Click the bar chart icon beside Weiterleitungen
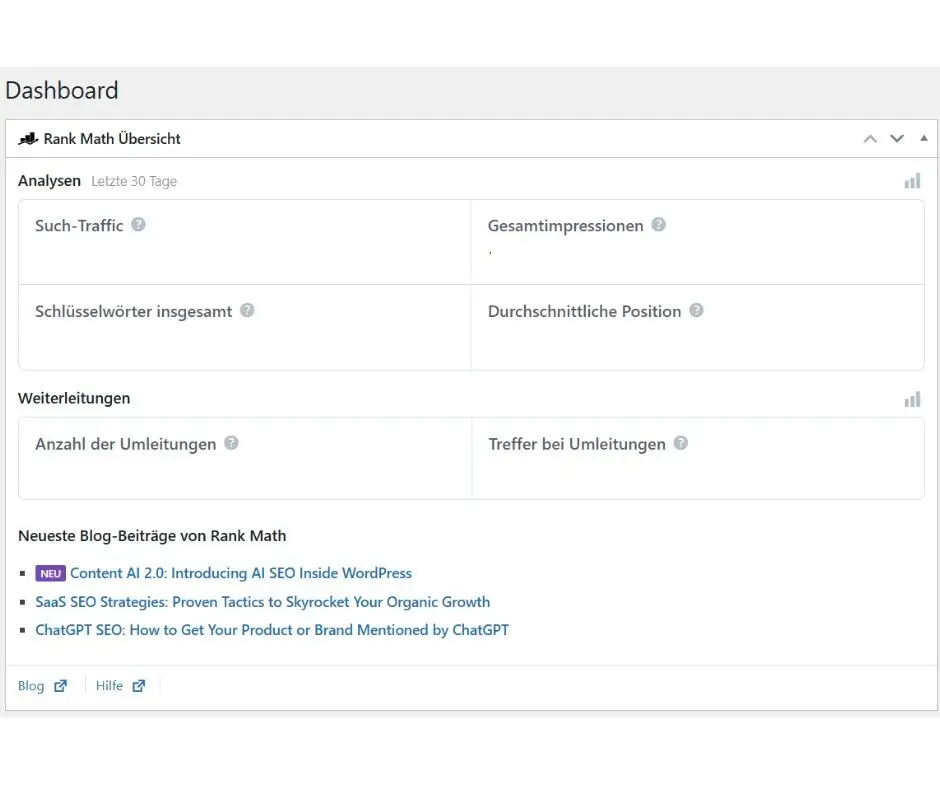940x788 pixels. [912, 399]
